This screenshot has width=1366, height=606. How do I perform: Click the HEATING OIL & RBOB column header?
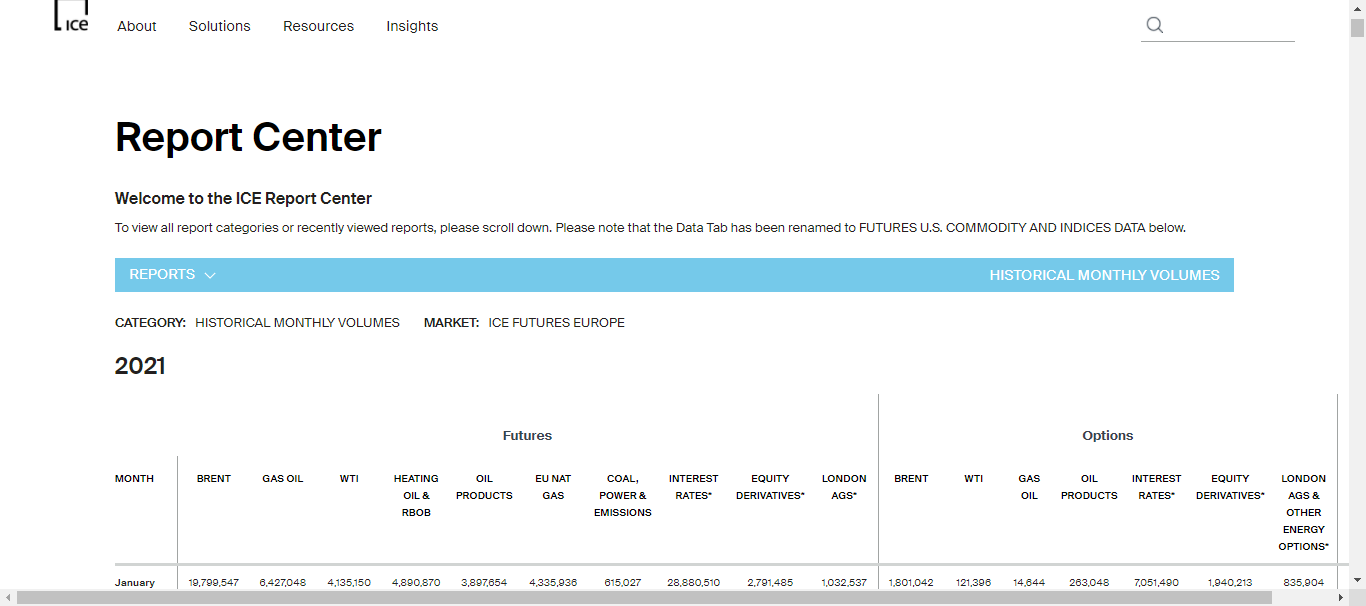[416, 496]
